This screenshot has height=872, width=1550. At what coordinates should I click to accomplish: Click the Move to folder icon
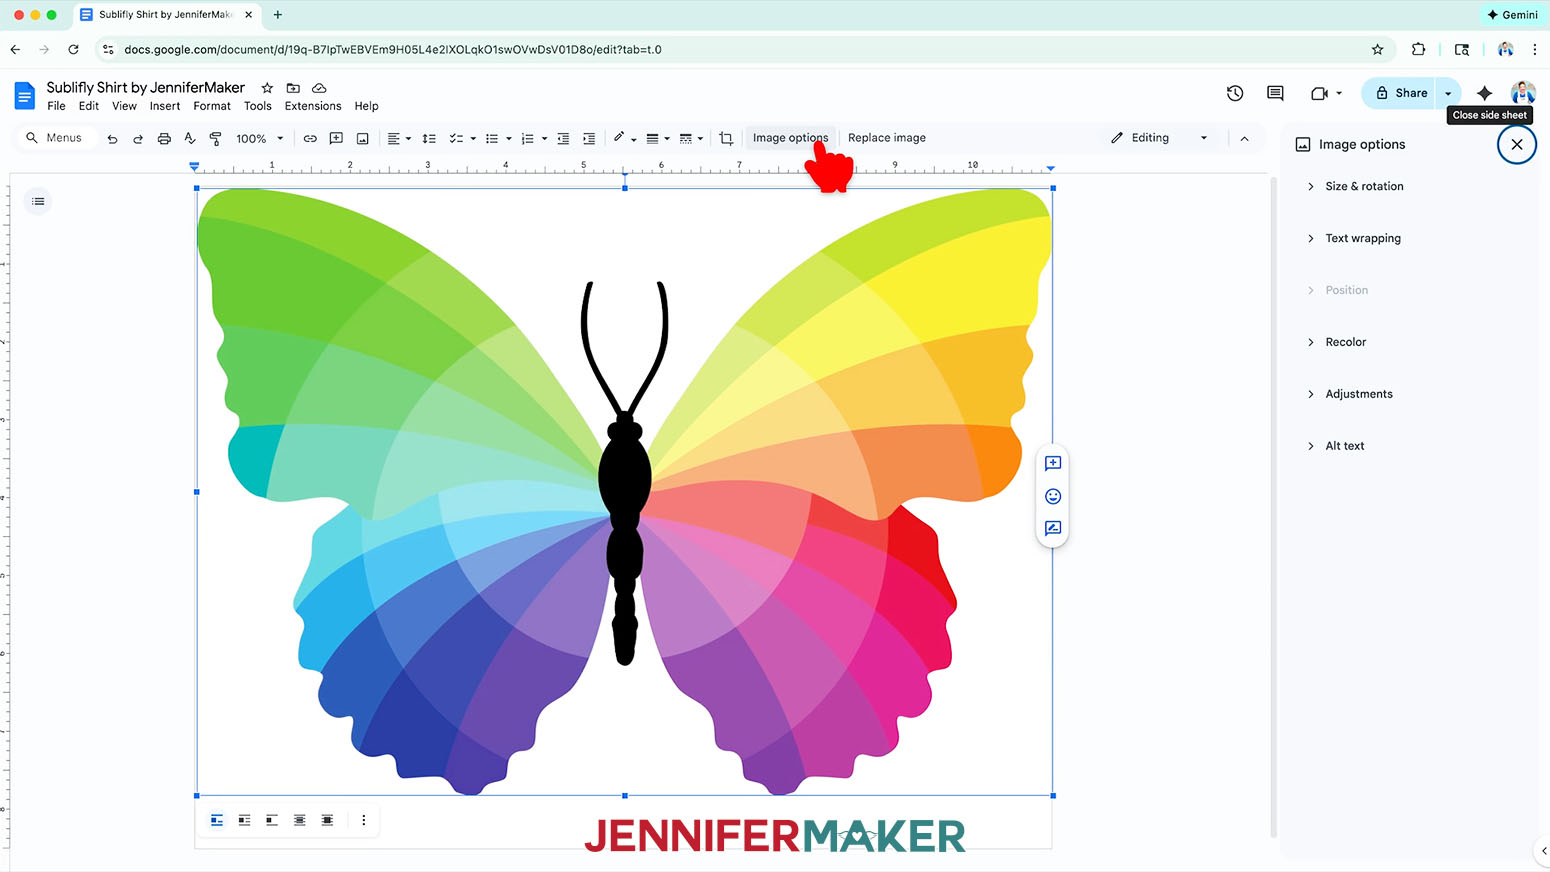click(x=293, y=88)
